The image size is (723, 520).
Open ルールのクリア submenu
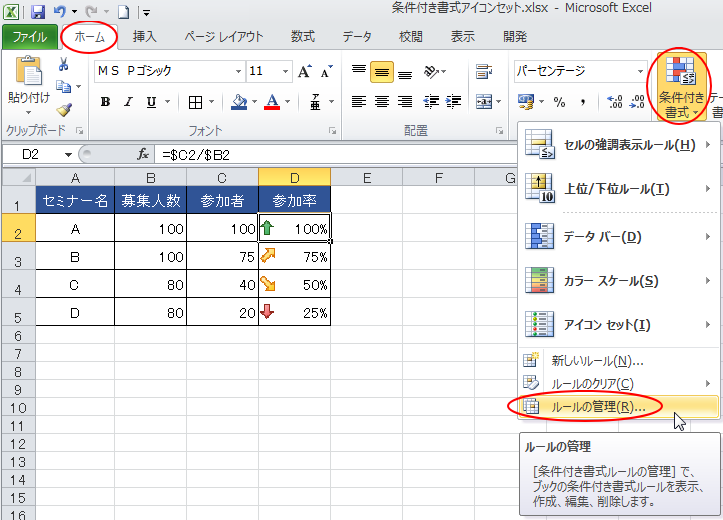tap(618, 384)
